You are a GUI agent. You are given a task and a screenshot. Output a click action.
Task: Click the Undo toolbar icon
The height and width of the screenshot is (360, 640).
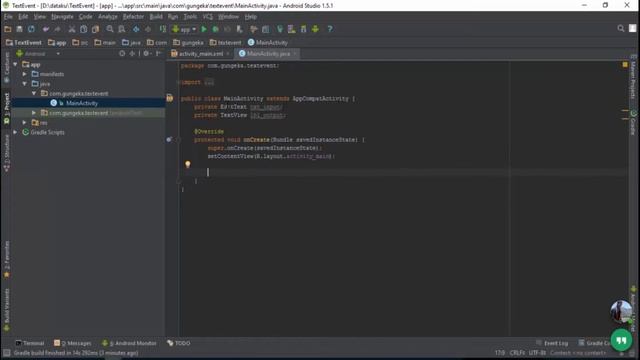point(46,29)
